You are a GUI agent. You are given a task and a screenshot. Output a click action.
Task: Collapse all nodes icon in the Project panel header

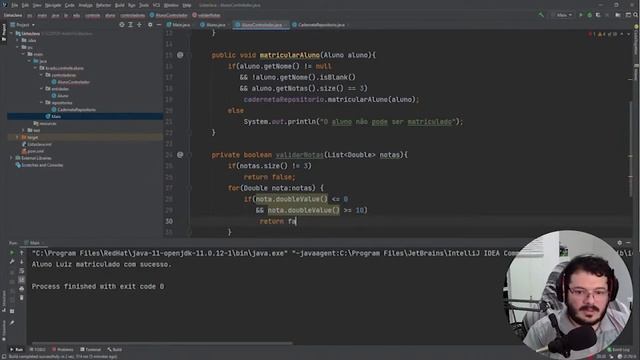click(140, 25)
